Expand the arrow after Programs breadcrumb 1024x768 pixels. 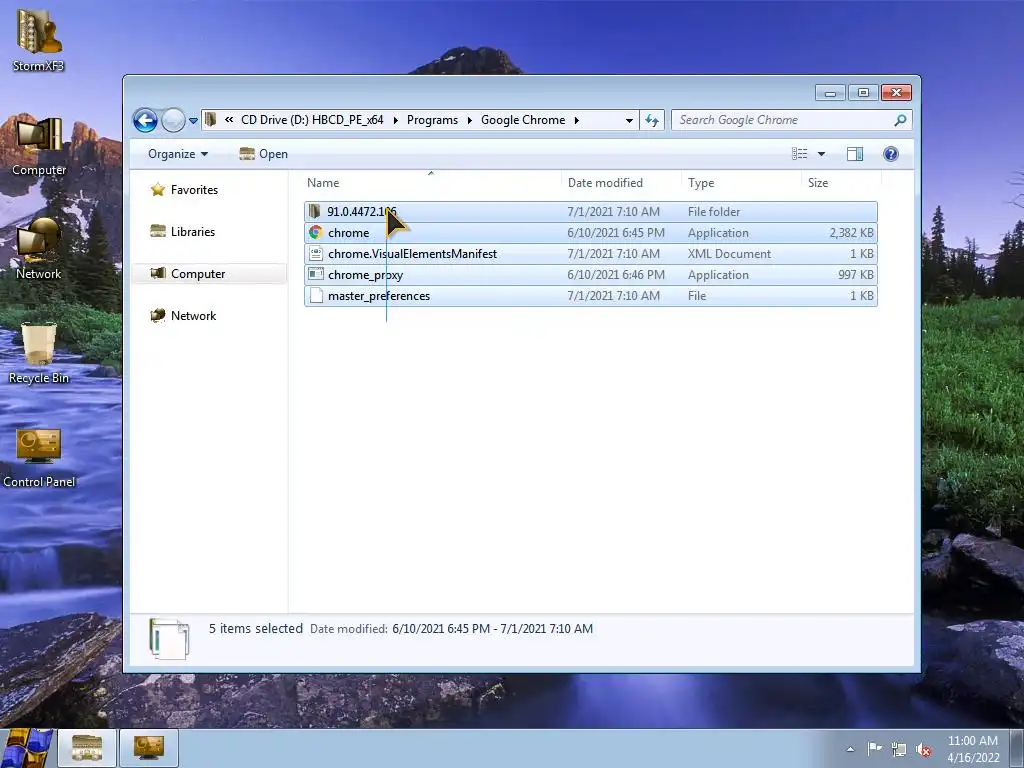[470, 120]
